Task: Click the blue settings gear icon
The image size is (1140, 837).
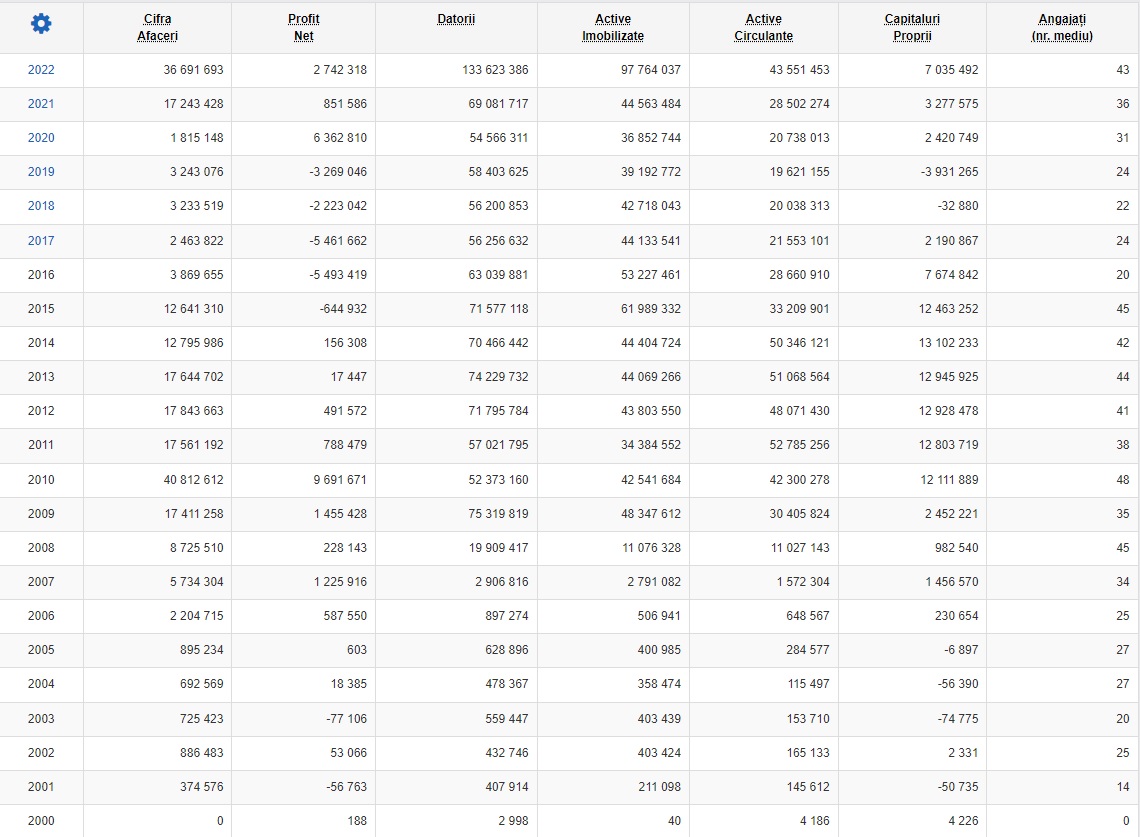Action: tap(41, 25)
